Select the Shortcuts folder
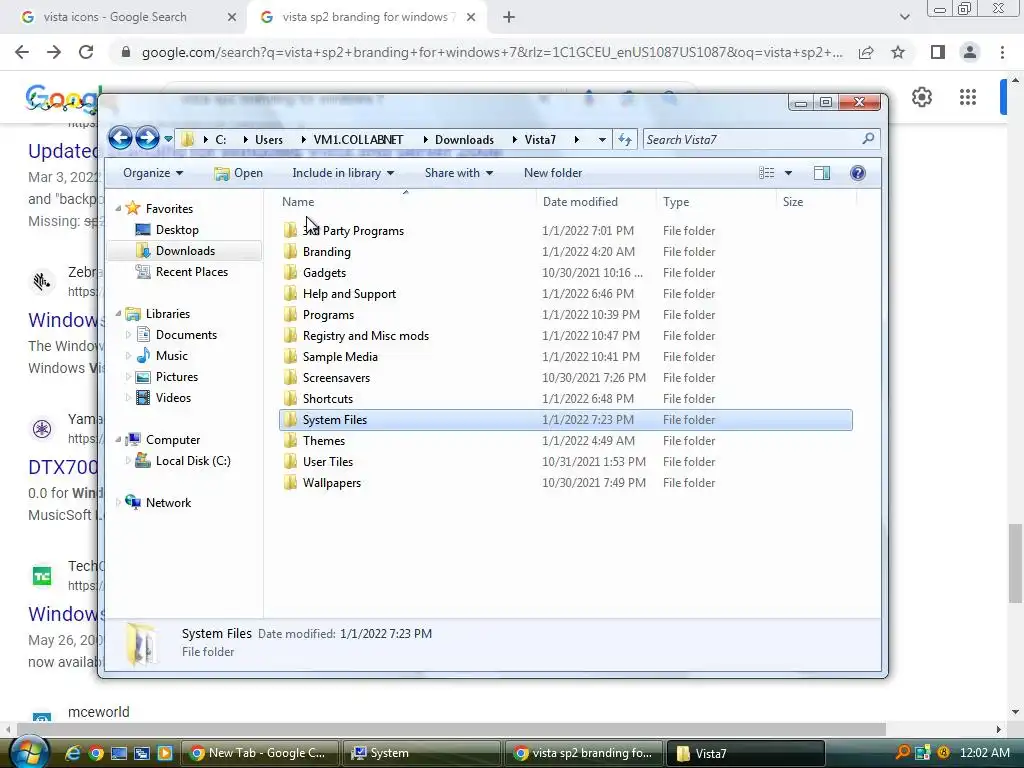The width and height of the screenshot is (1024, 768). click(566, 398)
